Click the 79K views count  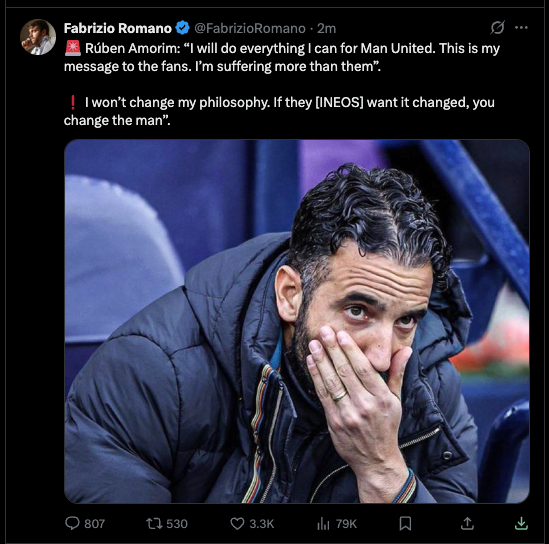[x=346, y=524]
